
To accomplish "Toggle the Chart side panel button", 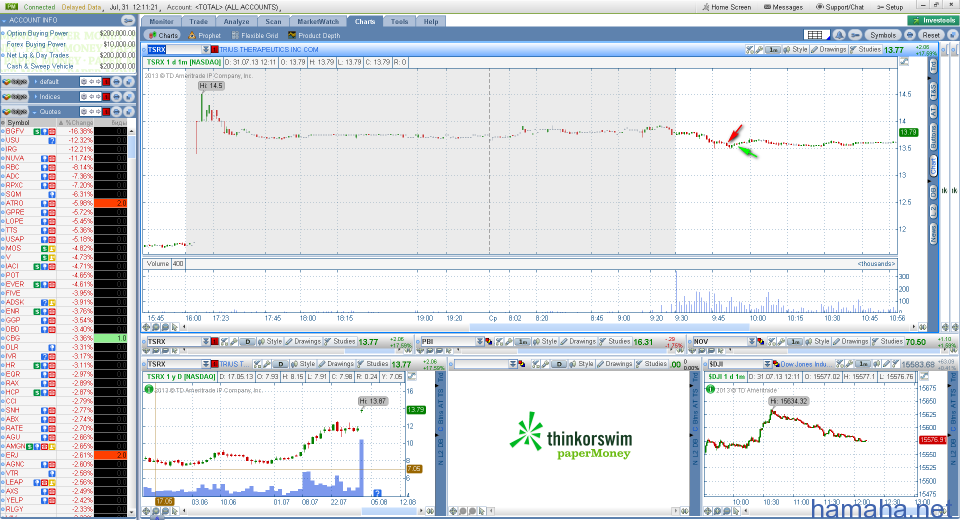I will point(934,165).
